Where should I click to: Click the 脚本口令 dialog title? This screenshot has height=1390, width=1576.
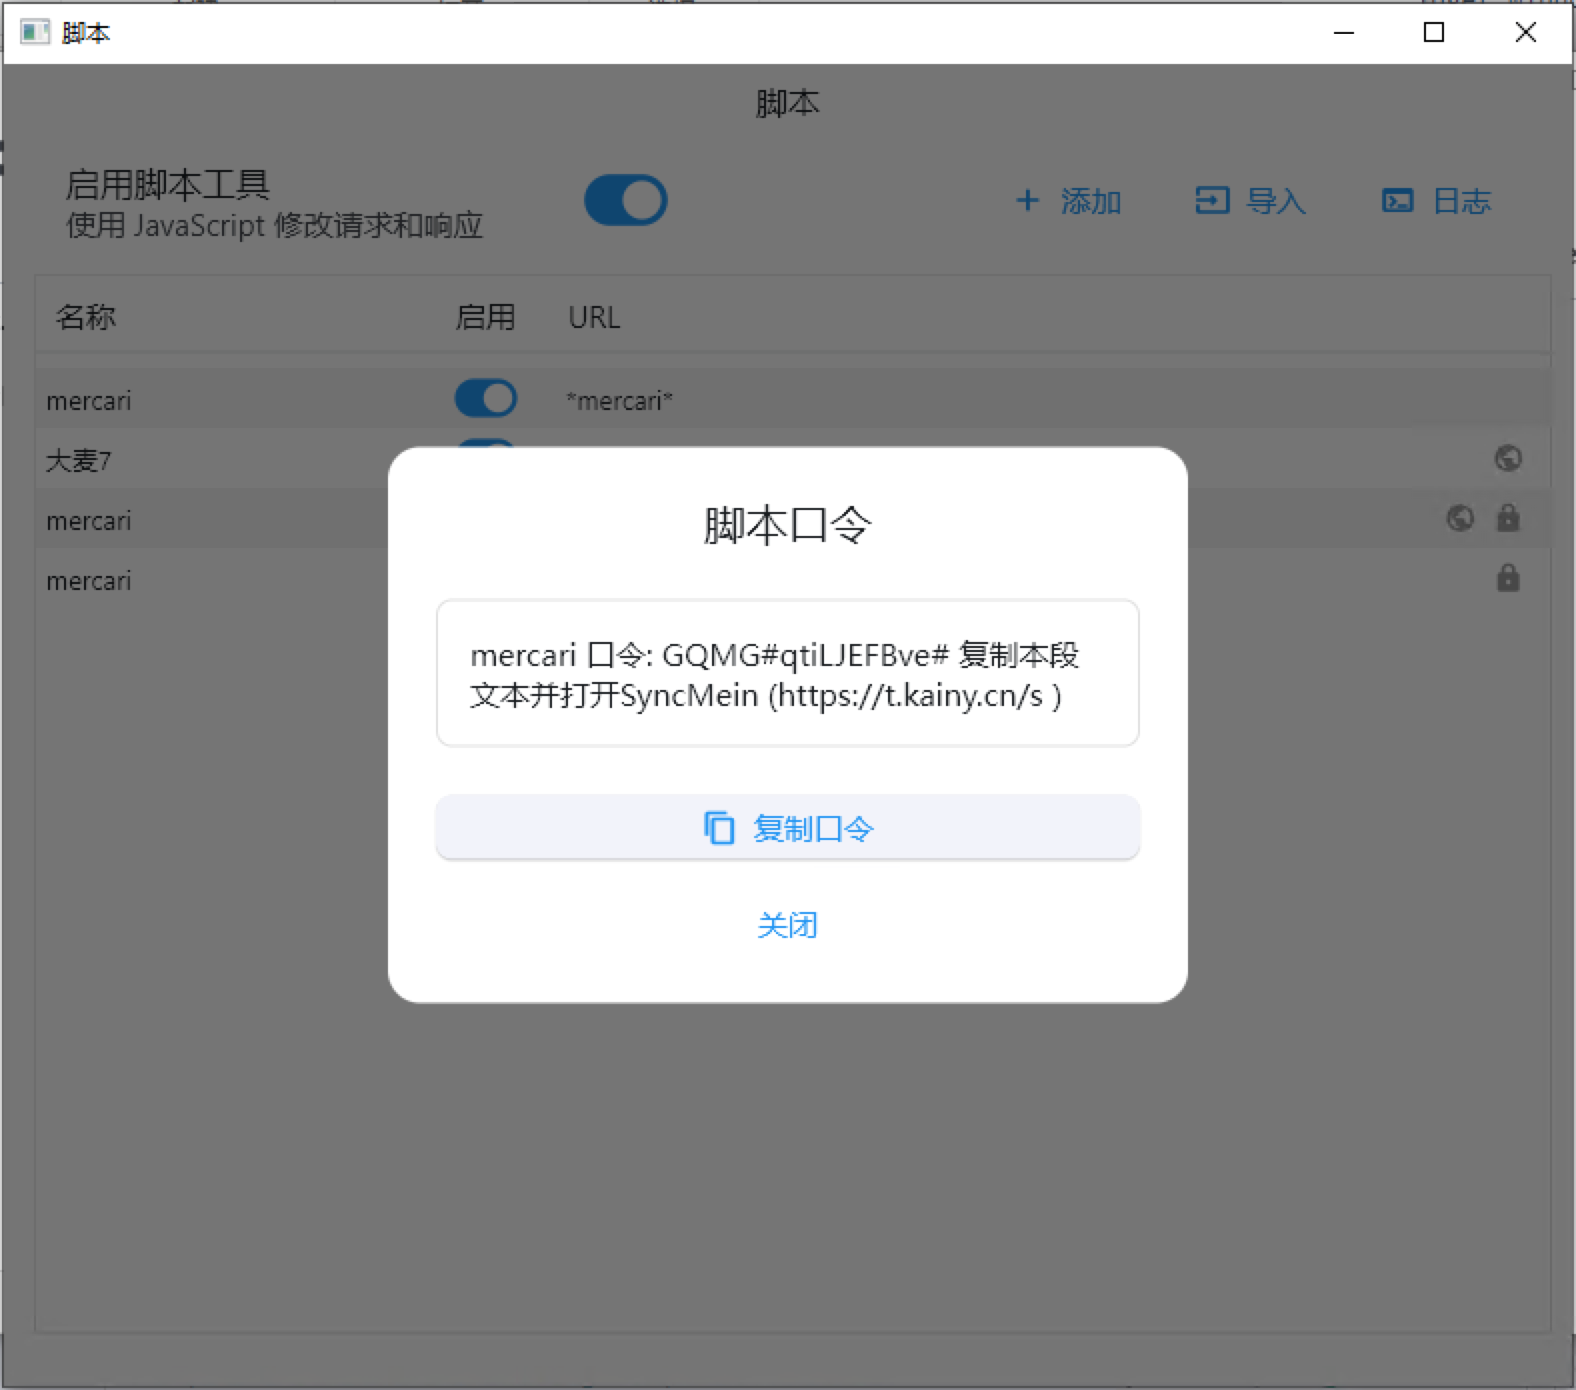coord(788,525)
